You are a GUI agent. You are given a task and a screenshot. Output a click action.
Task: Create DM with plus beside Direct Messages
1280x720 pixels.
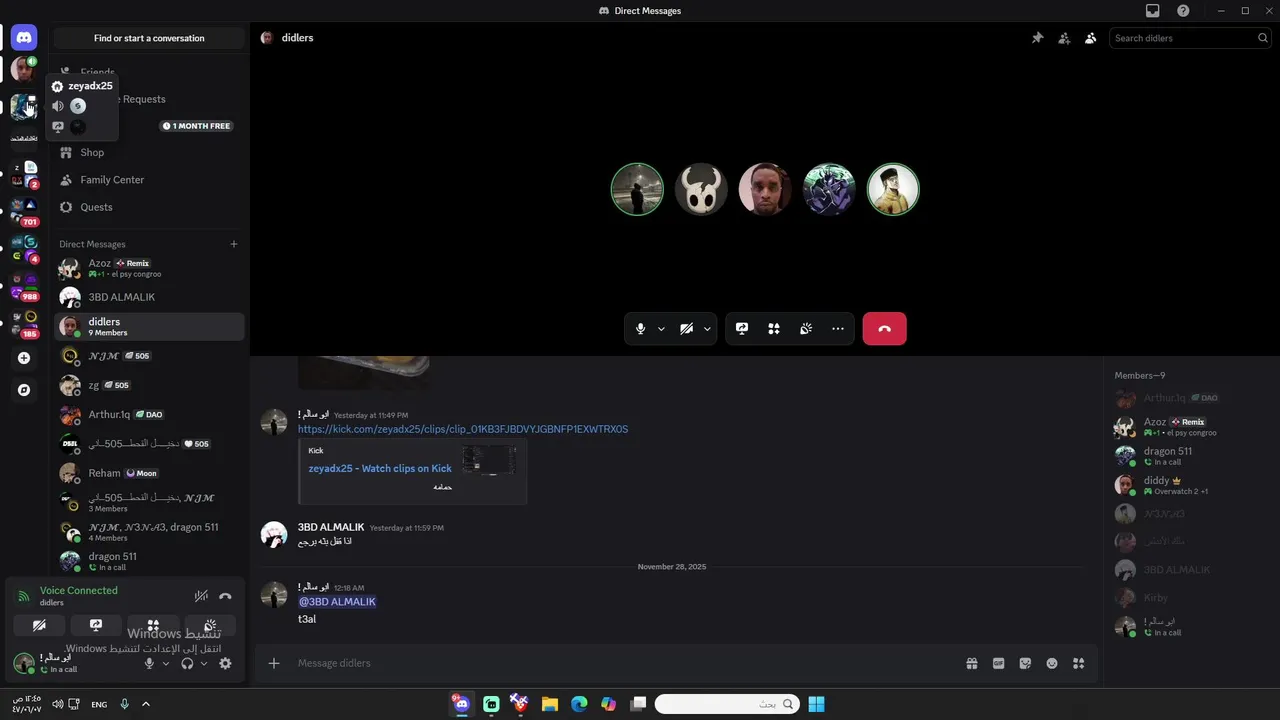(x=234, y=244)
